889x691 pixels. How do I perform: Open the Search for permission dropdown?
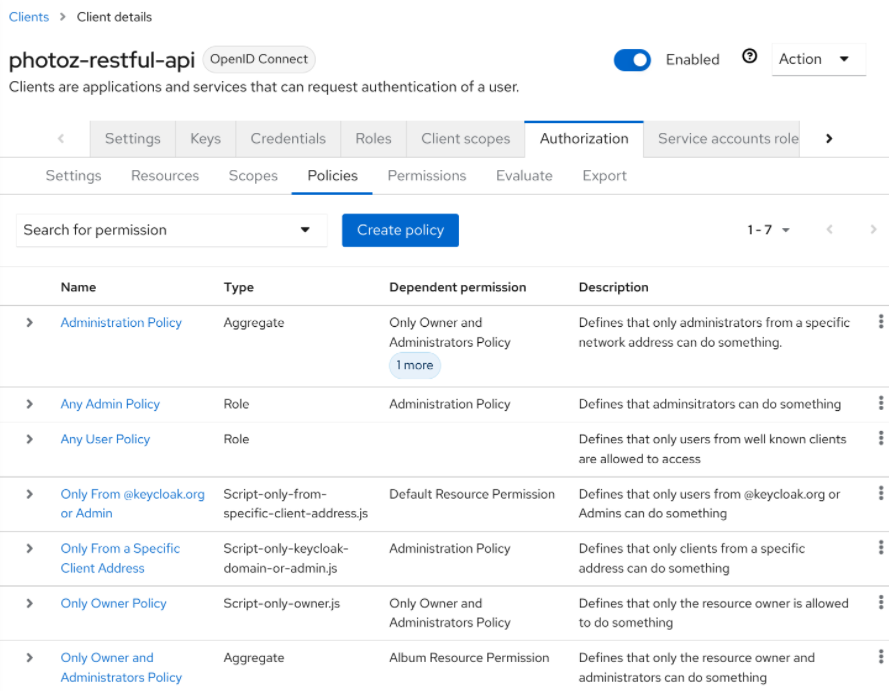click(172, 230)
